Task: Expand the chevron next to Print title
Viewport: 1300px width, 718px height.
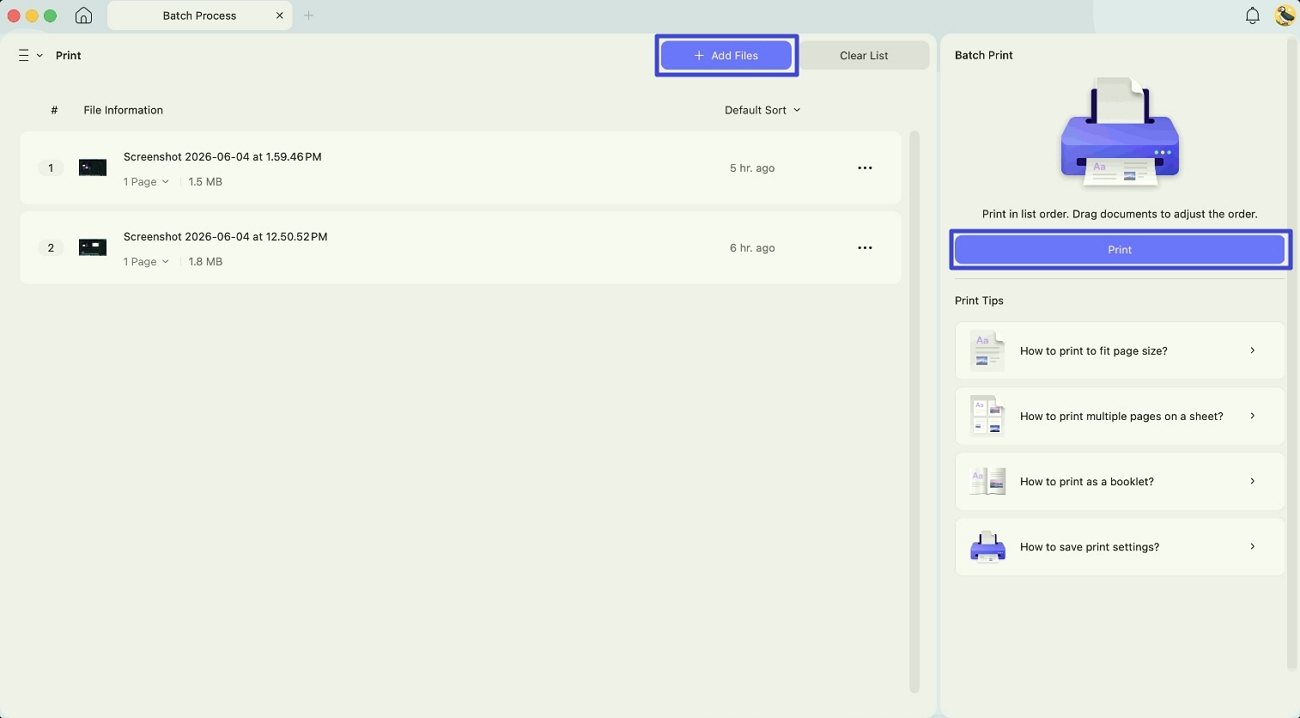Action: pos(40,55)
